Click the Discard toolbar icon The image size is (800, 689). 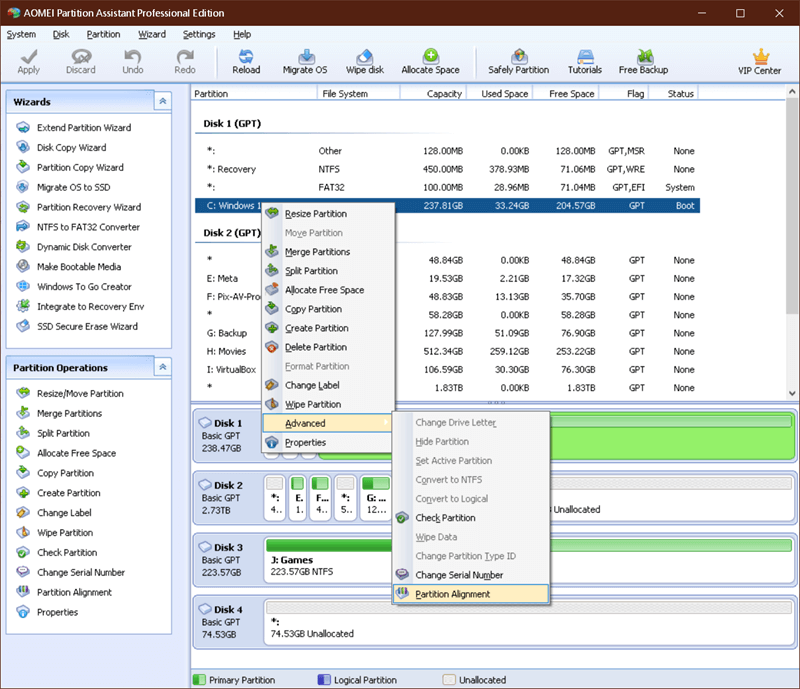click(81, 56)
